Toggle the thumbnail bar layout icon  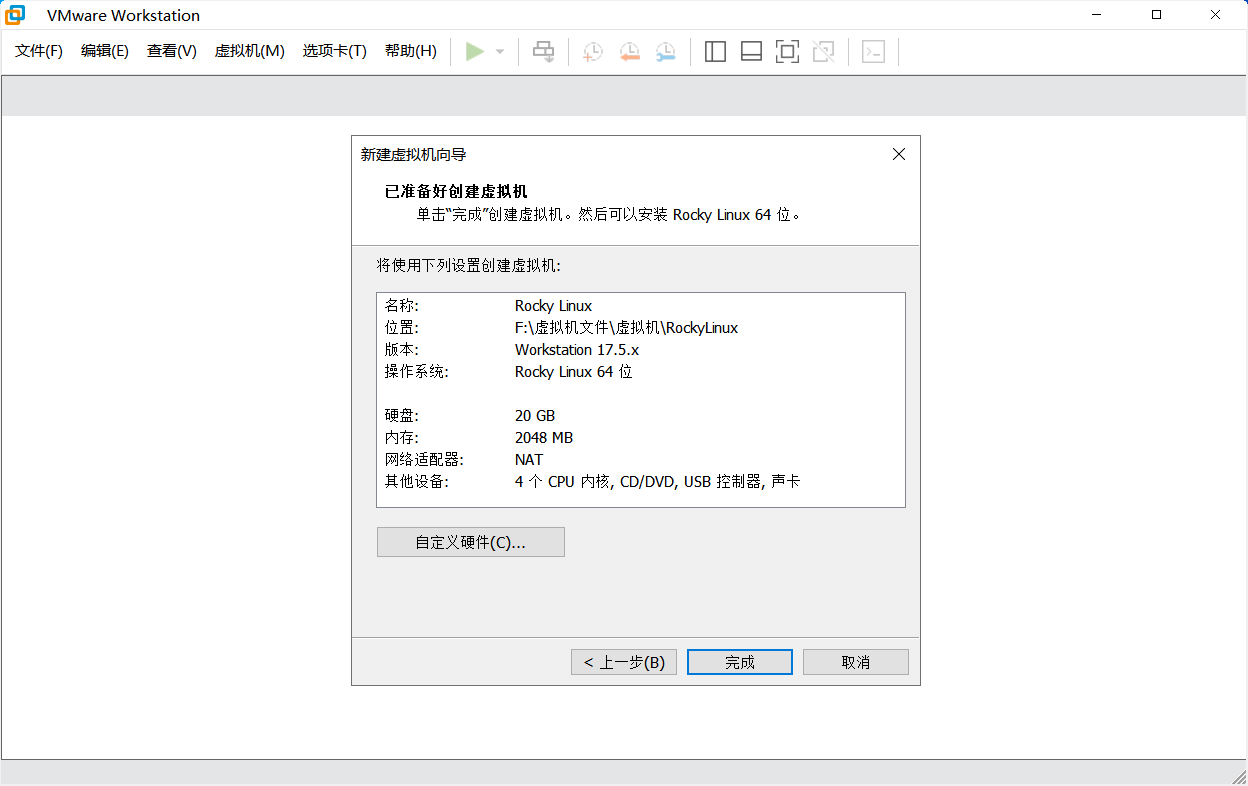(x=751, y=52)
